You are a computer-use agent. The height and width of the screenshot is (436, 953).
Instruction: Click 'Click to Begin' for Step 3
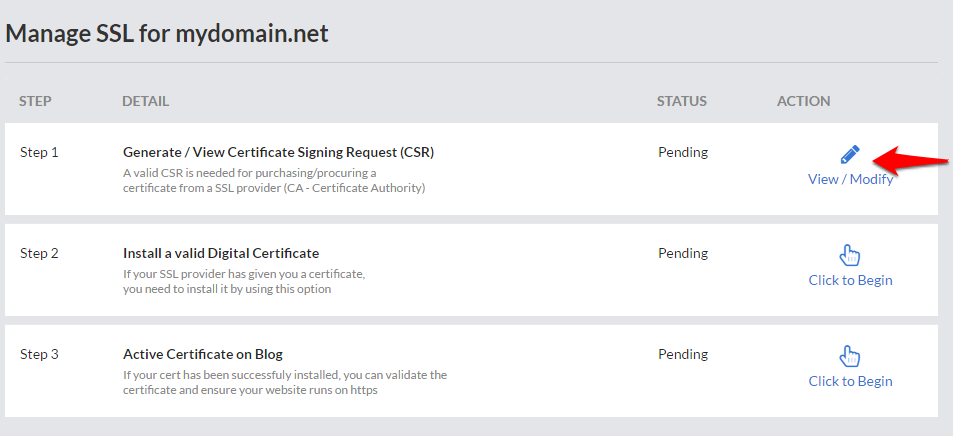[x=850, y=381]
